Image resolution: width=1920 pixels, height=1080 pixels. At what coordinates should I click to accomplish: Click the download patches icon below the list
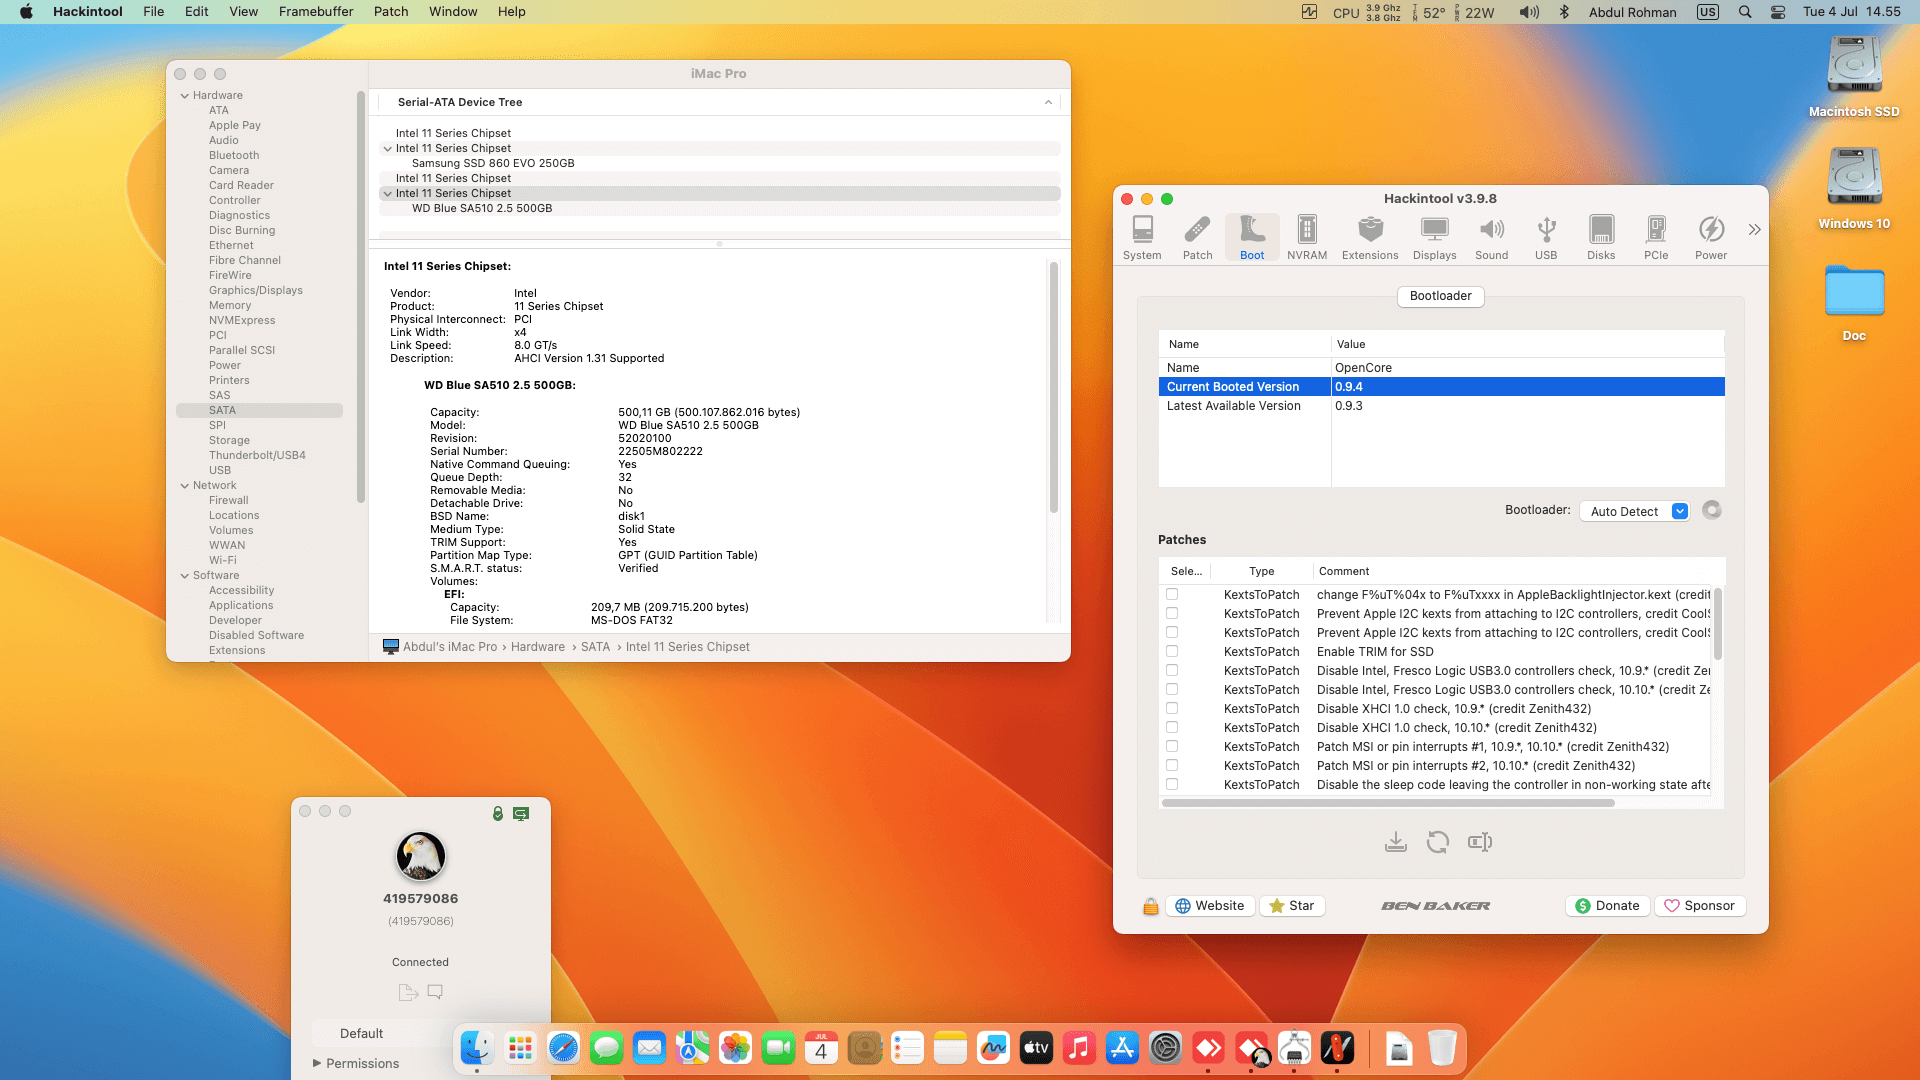[1397, 842]
